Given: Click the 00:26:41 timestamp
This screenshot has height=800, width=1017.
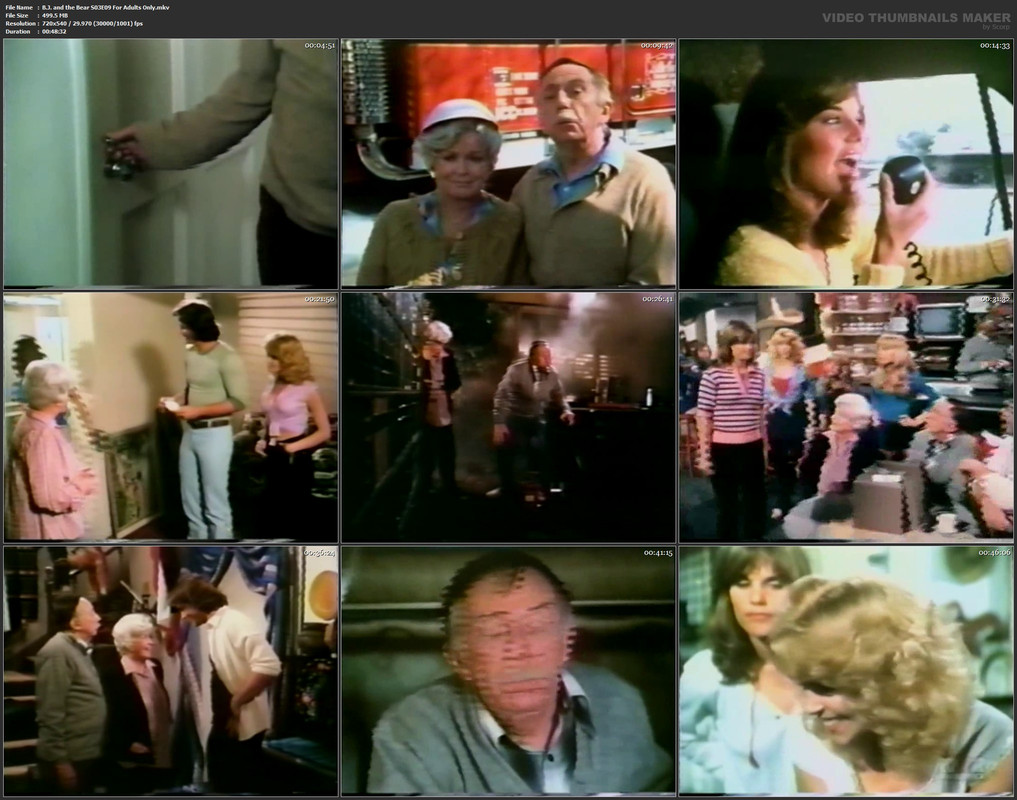Looking at the screenshot, I should [x=657, y=299].
